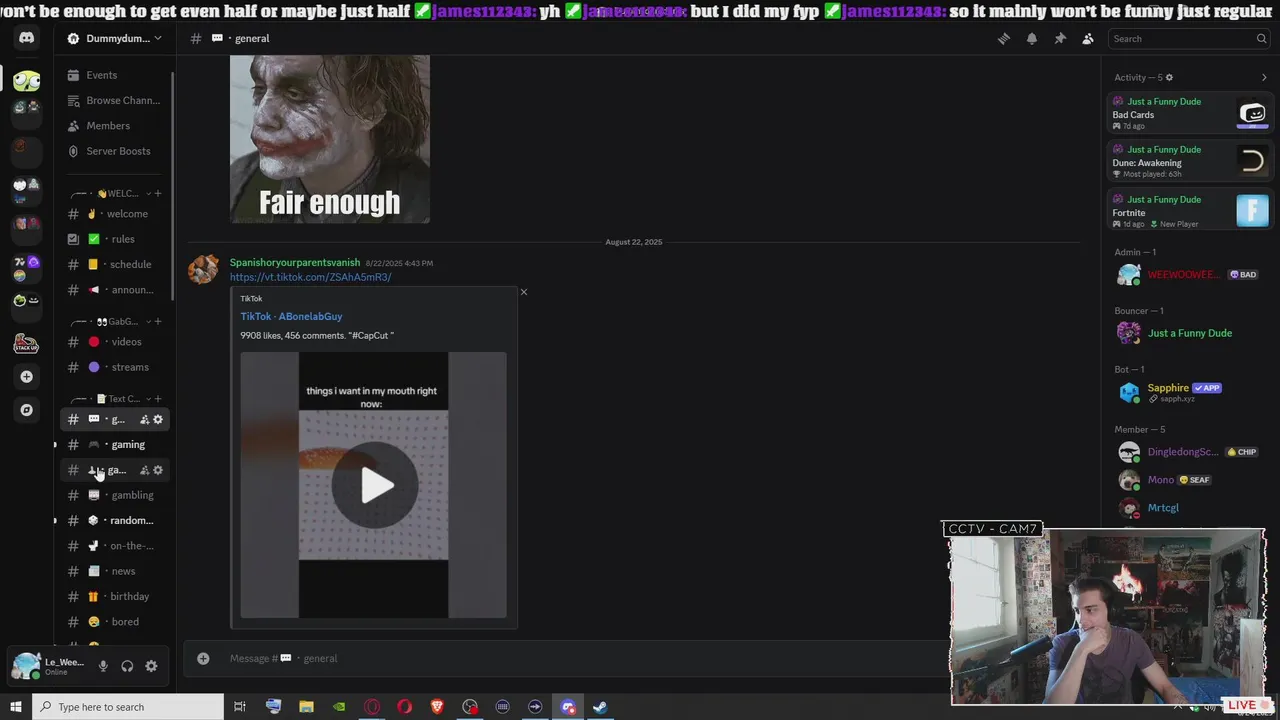
Task: Open Members entry in sidebar
Action: coord(115,126)
